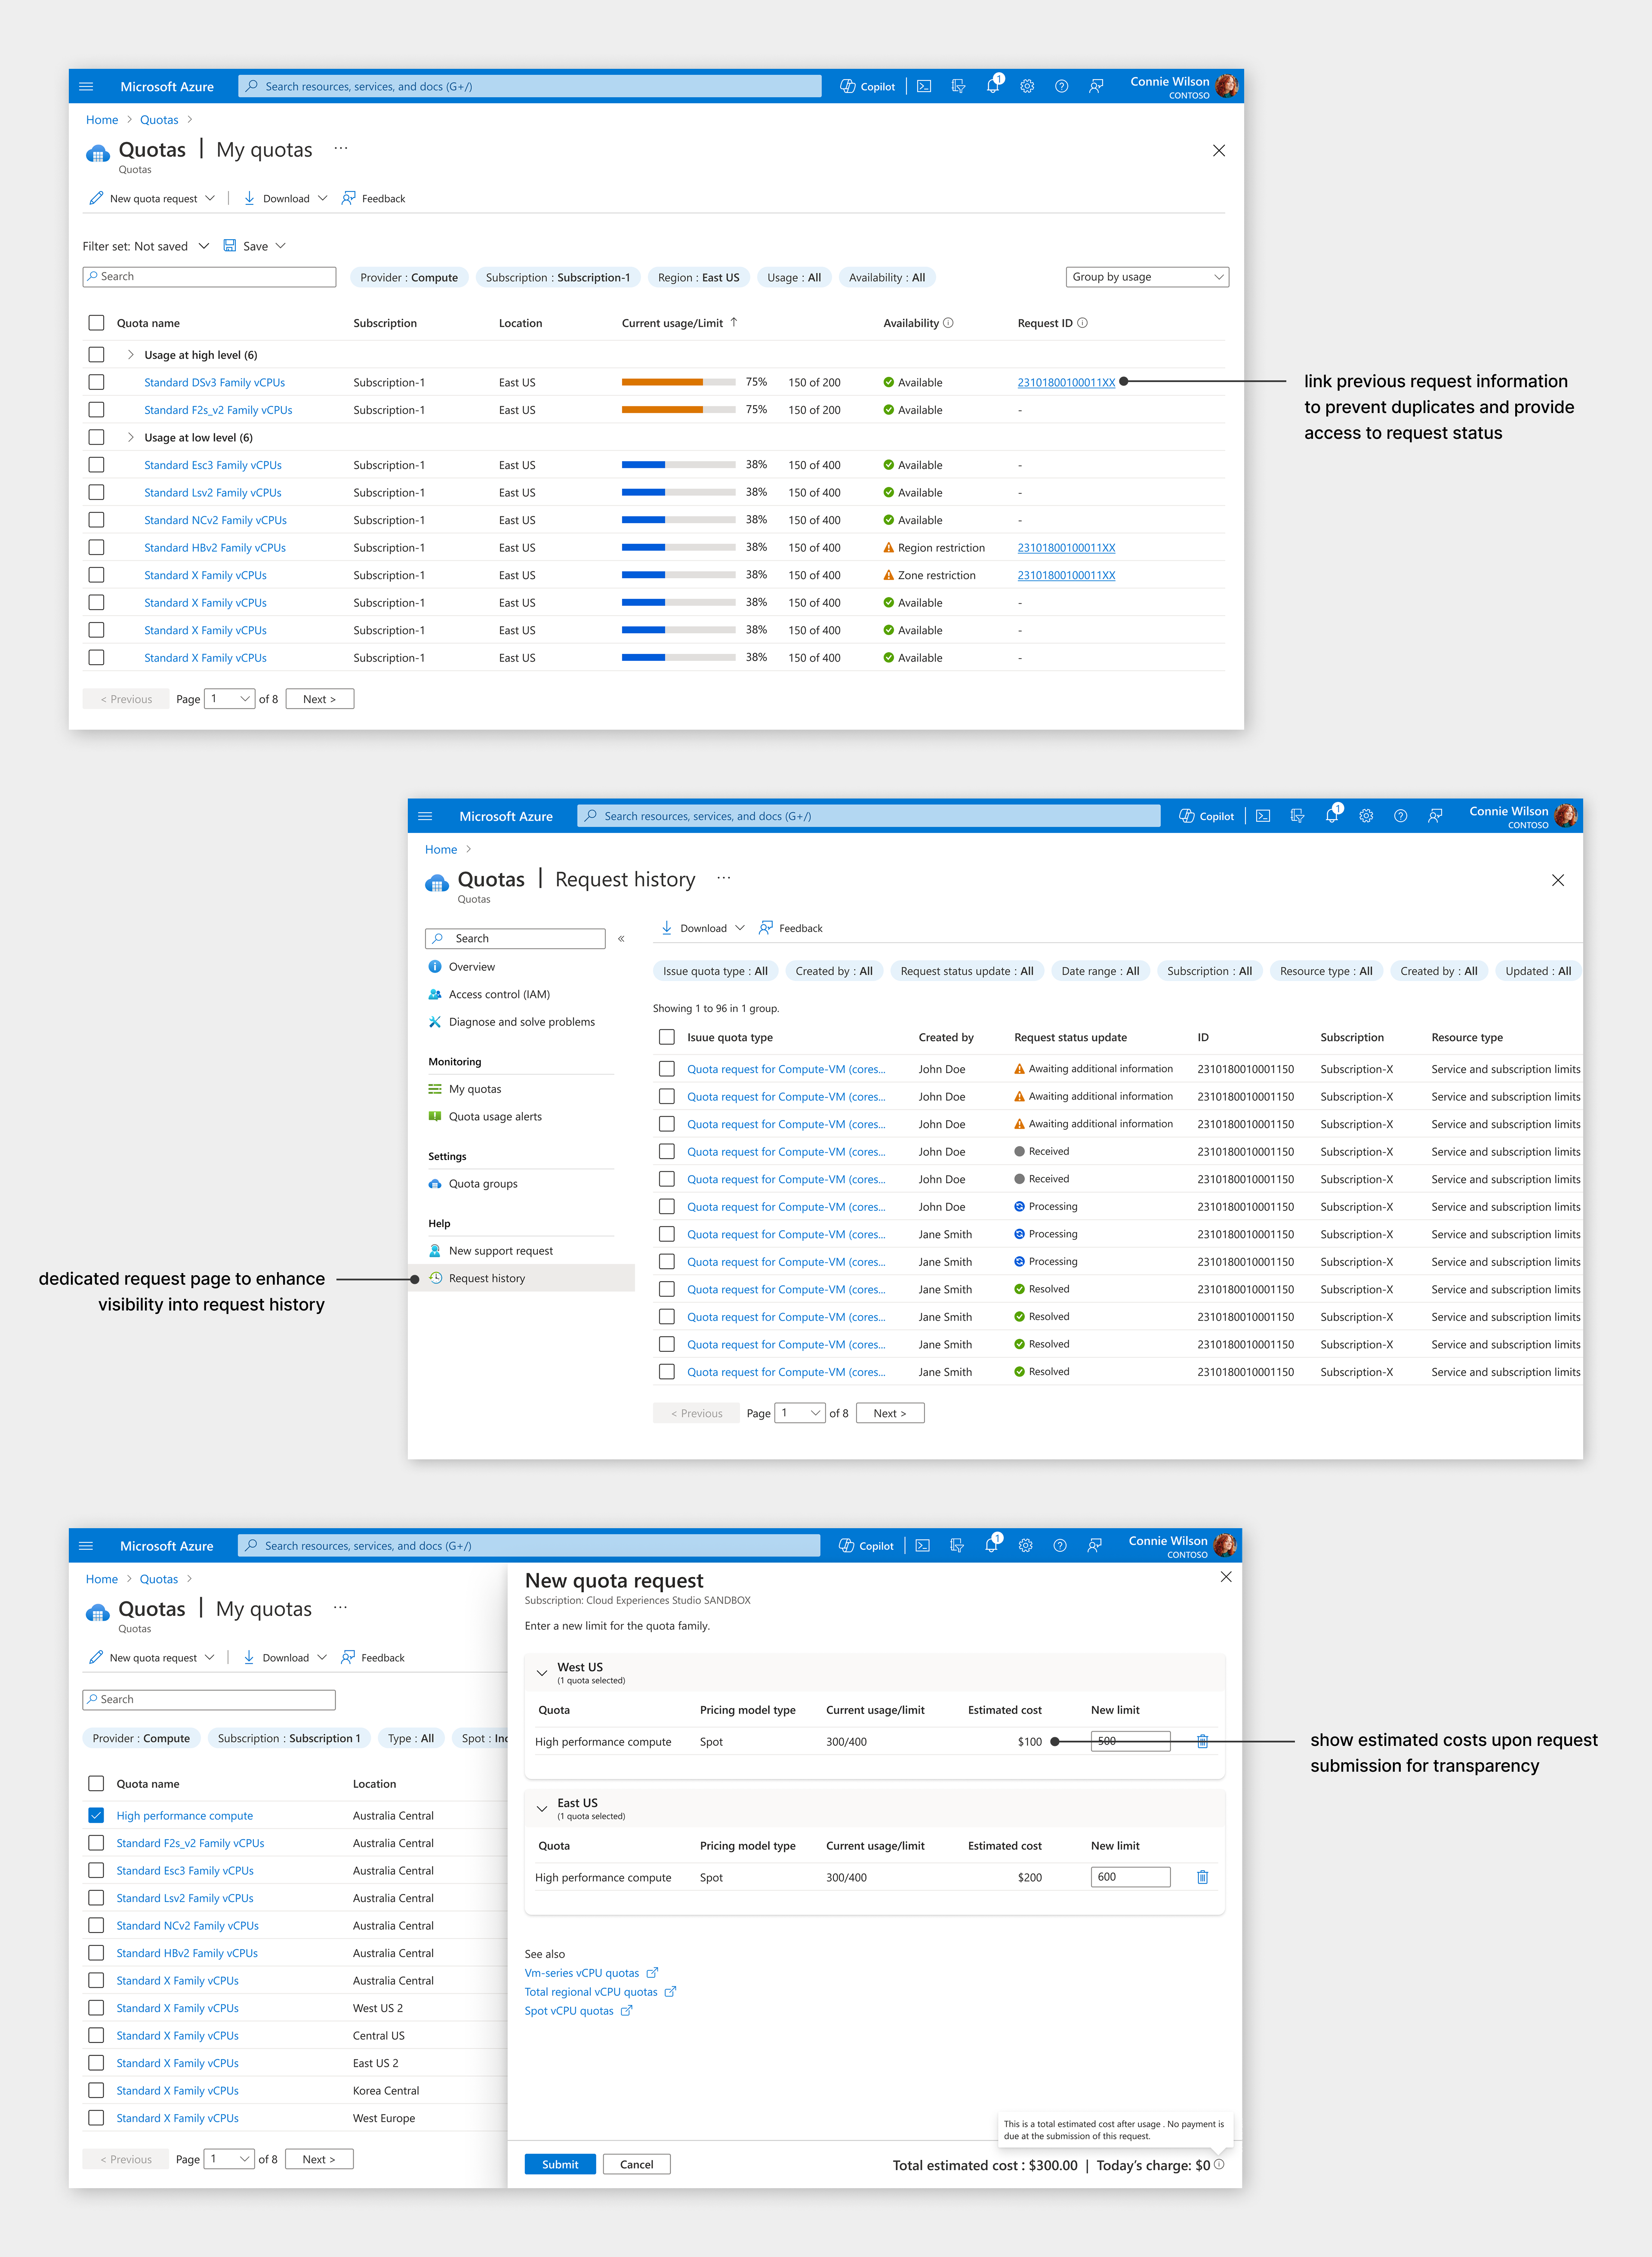Check Standard X Family vCPUs Korea Central checkbox
Viewport: 1652px width, 2257px height.
click(96, 2090)
